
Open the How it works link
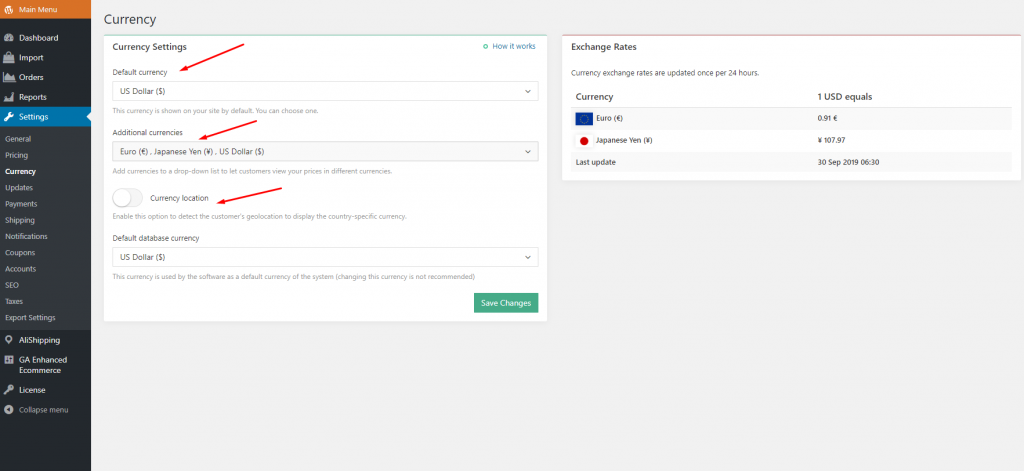coord(513,47)
